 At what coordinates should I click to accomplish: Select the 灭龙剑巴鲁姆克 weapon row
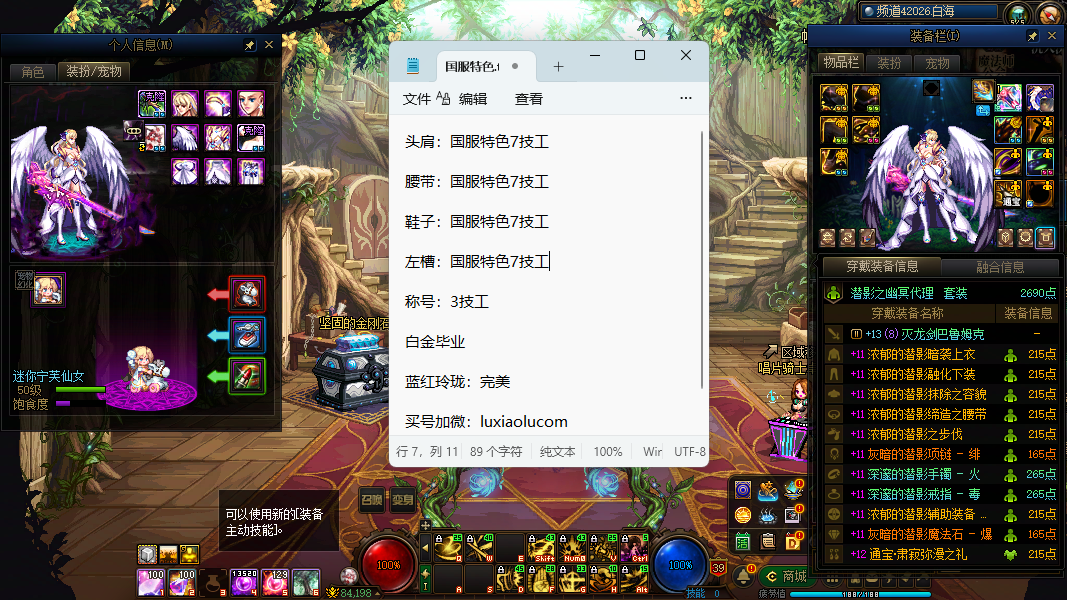(917, 334)
